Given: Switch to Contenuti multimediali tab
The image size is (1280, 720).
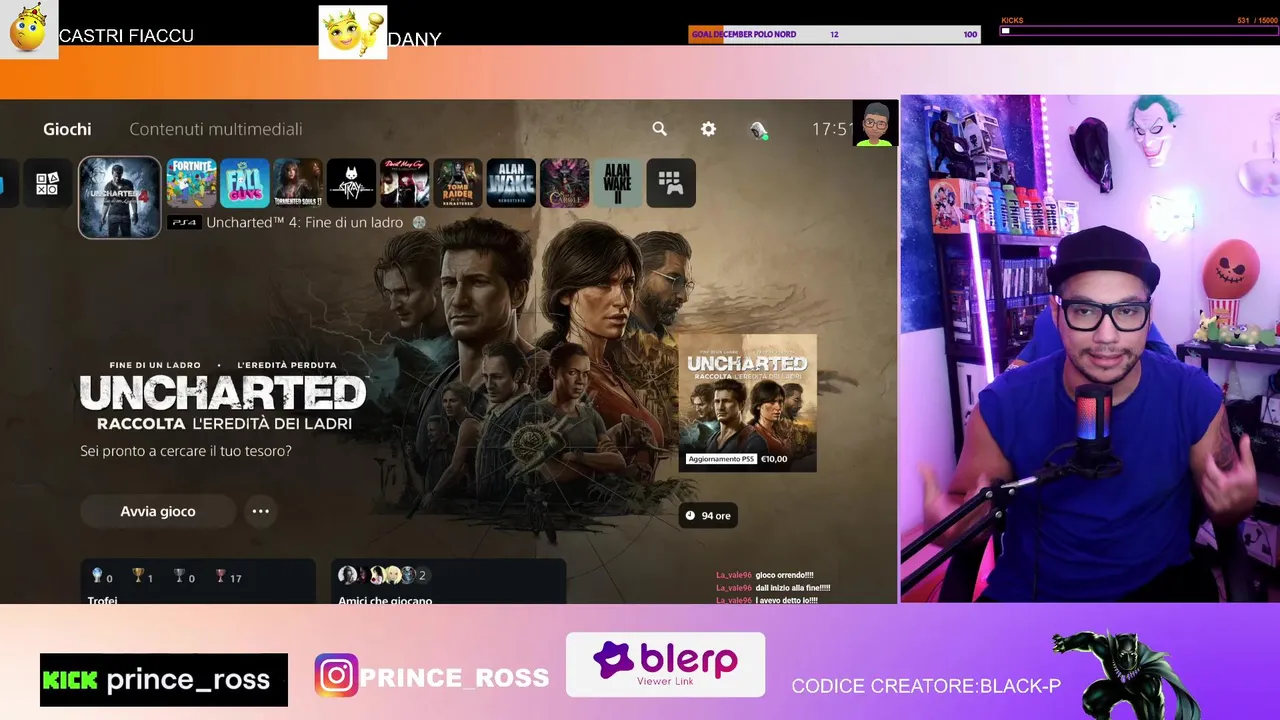Looking at the screenshot, I should click(x=216, y=129).
